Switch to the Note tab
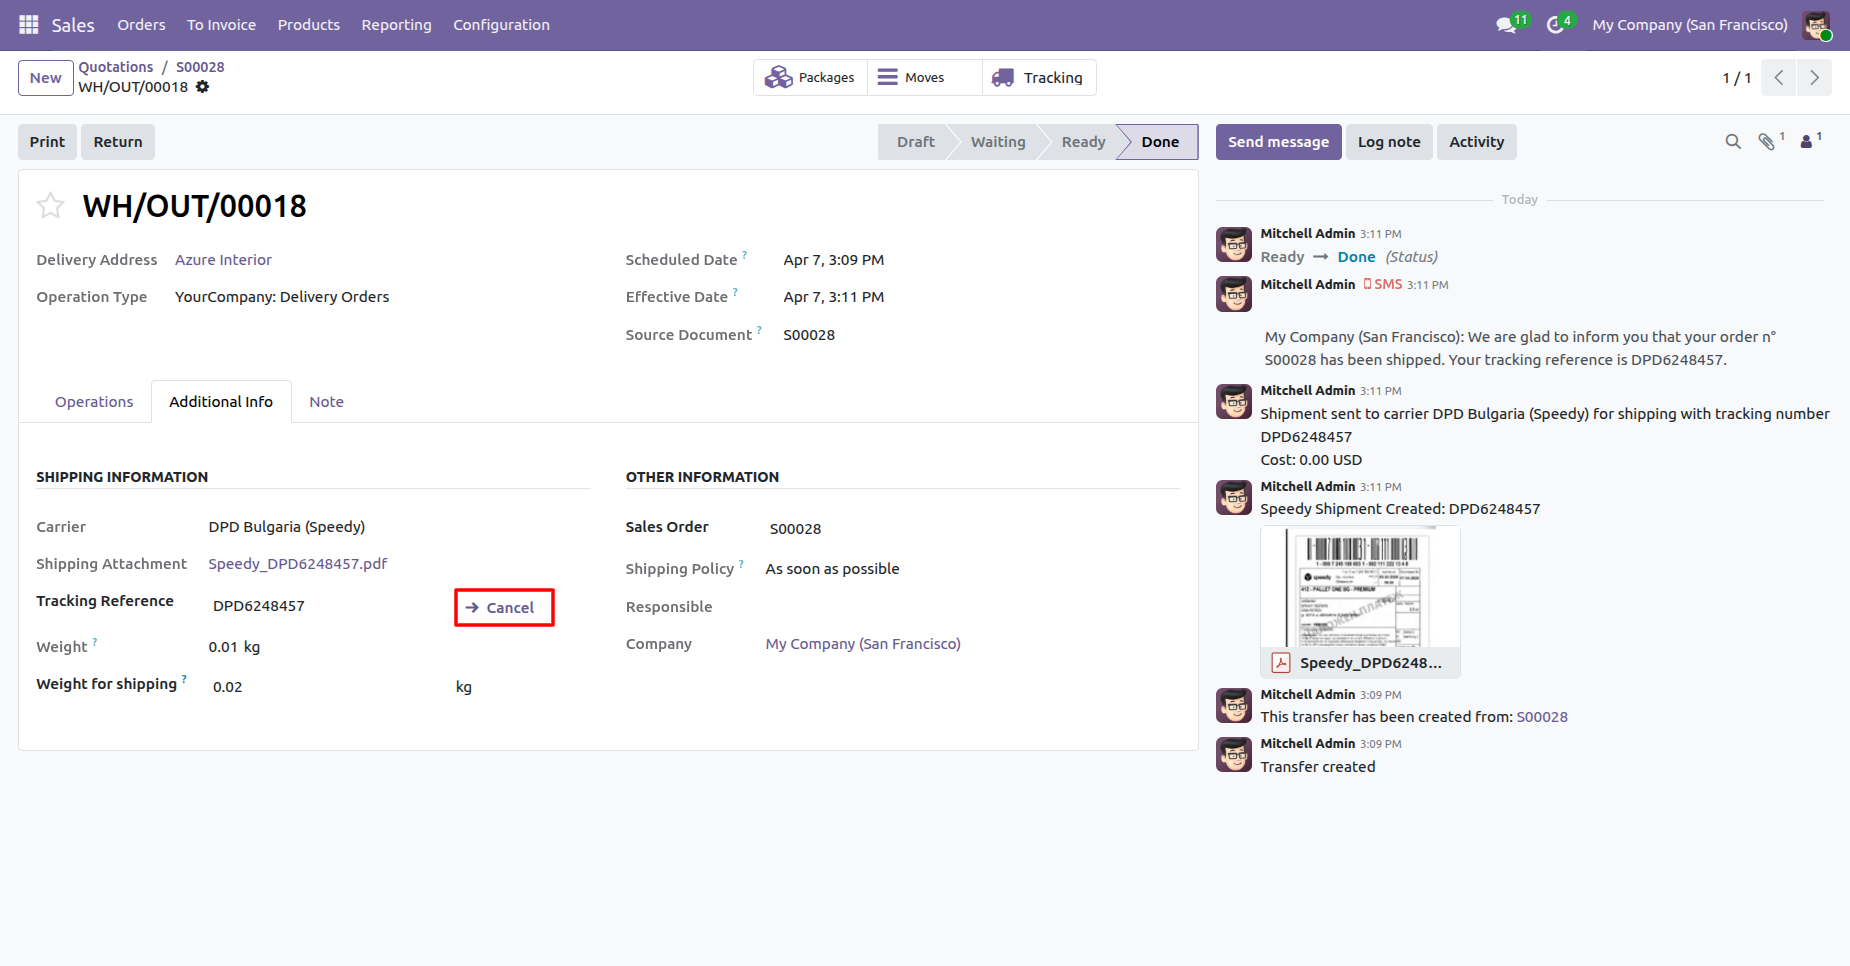 (x=326, y=402)
